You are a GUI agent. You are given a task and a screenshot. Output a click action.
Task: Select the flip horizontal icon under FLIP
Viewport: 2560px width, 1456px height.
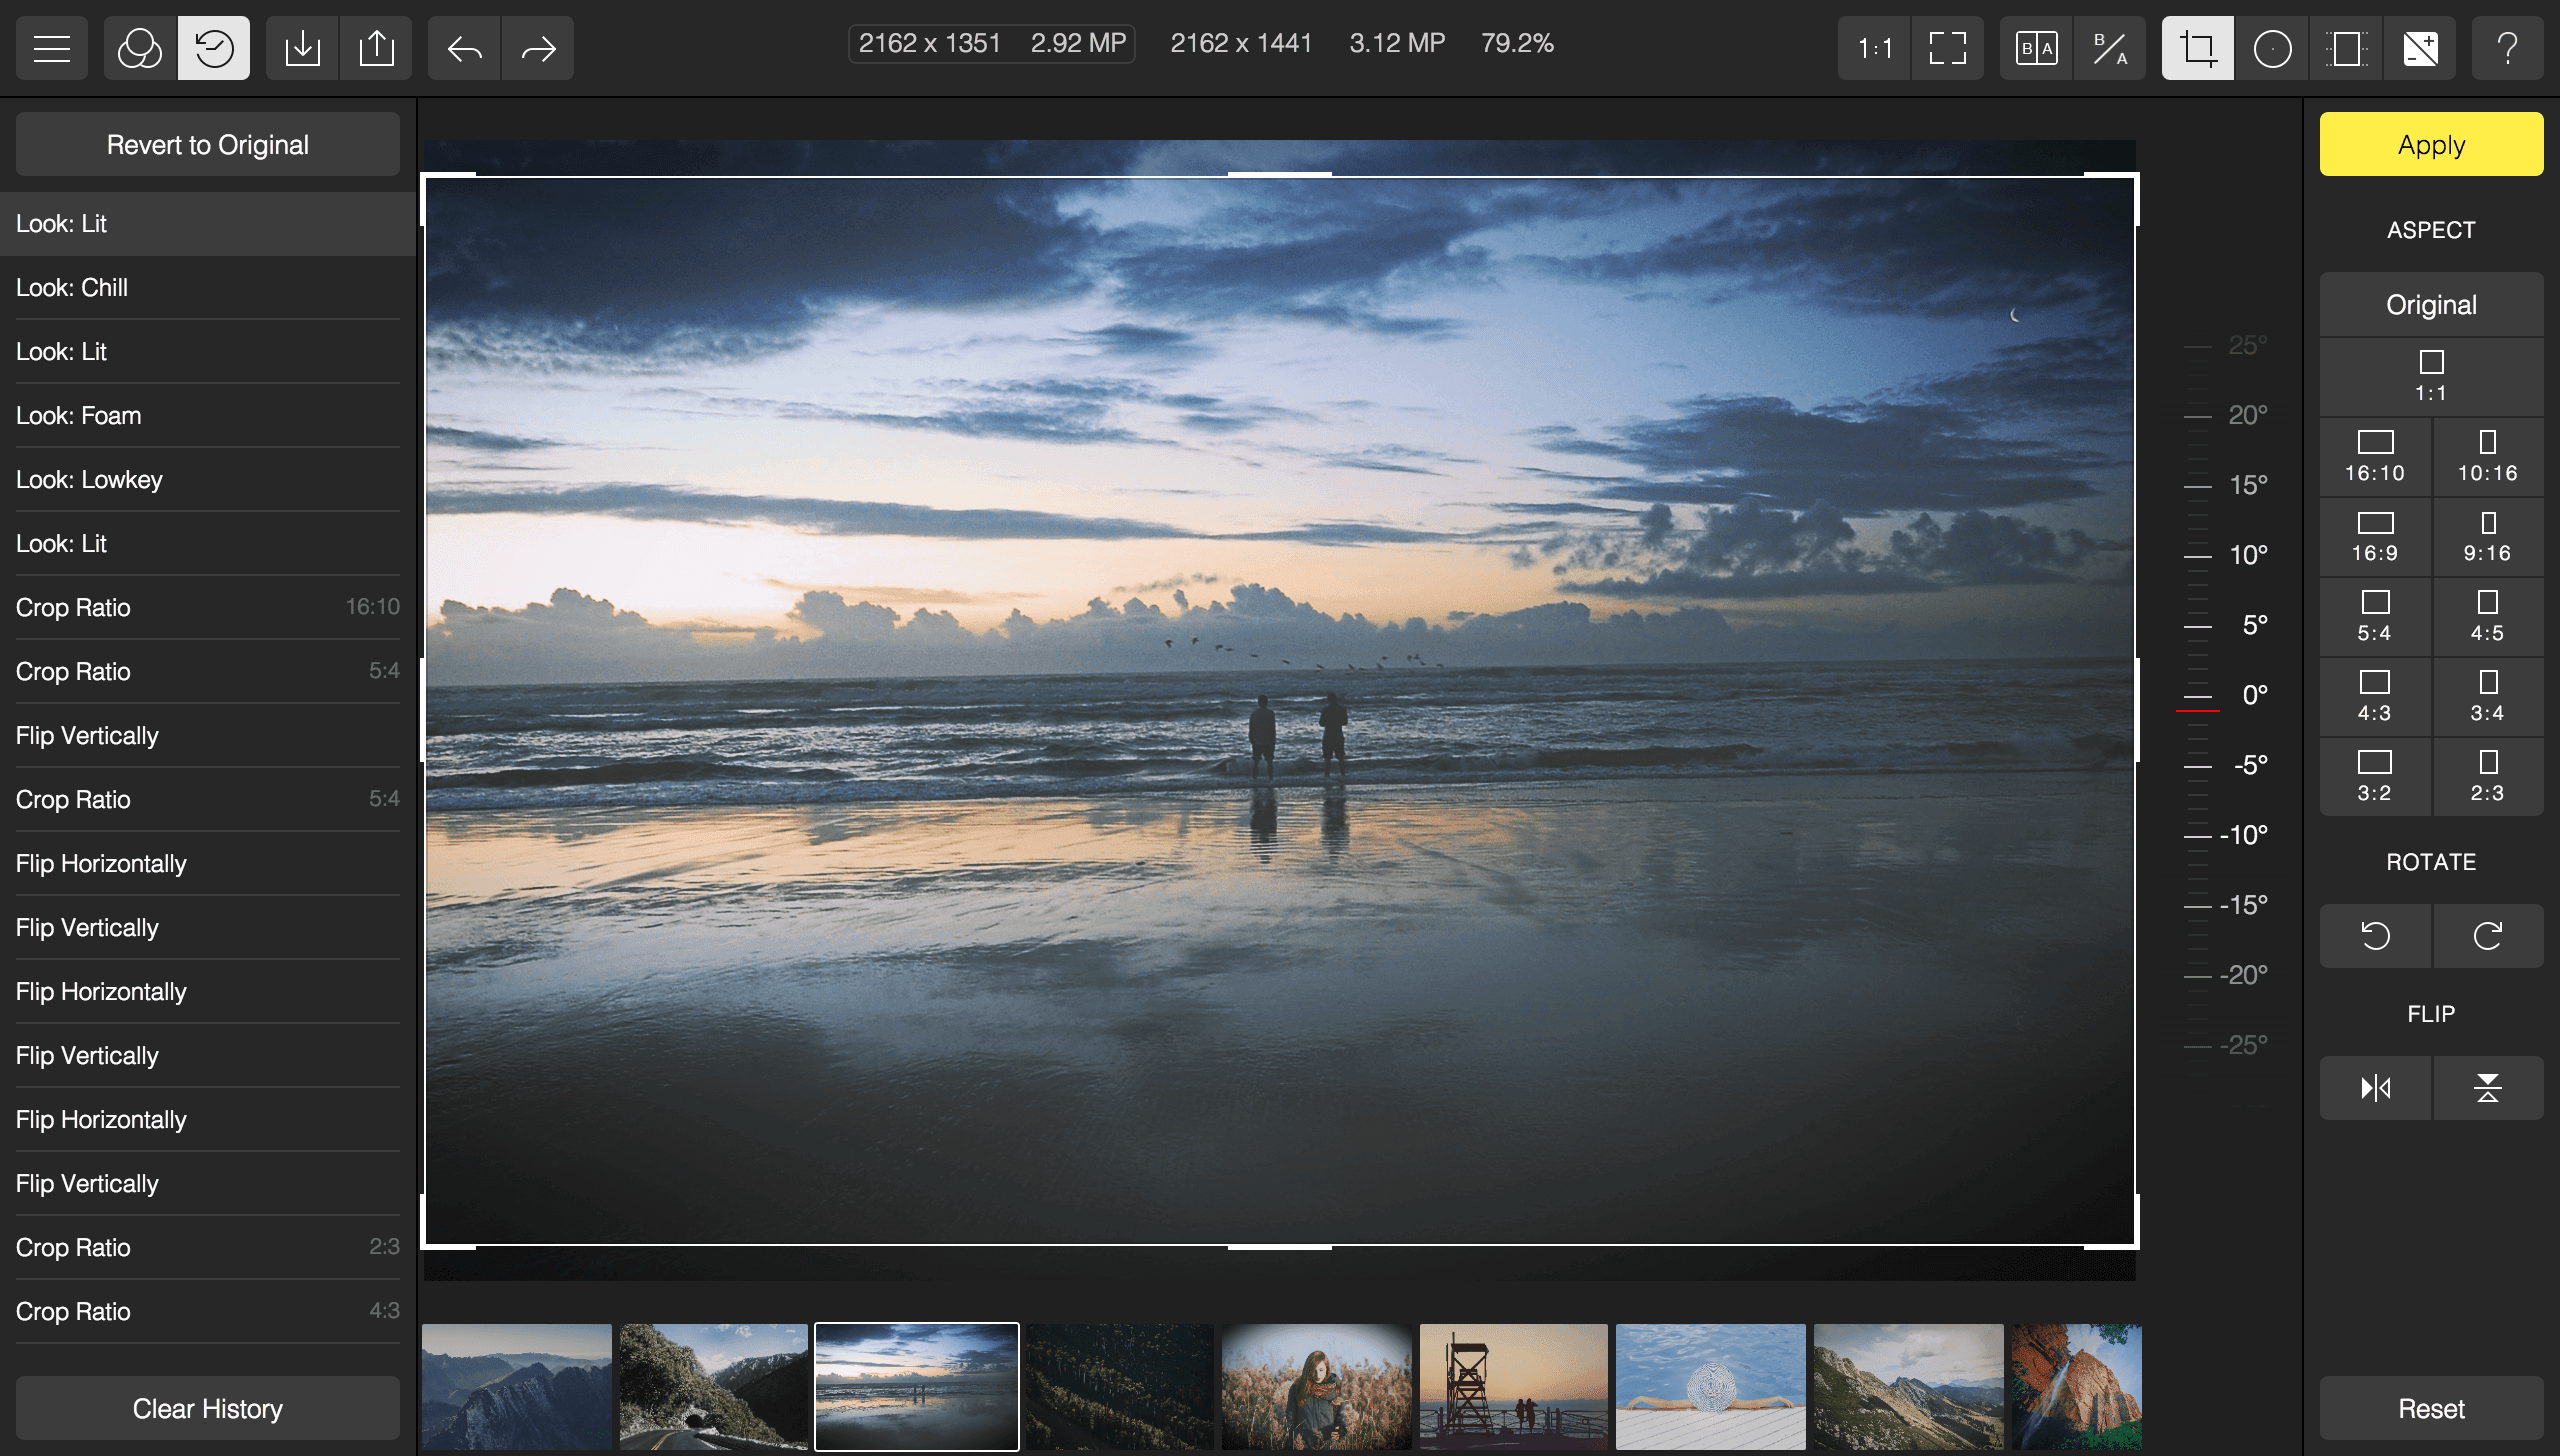[x=2375, y=1087]
